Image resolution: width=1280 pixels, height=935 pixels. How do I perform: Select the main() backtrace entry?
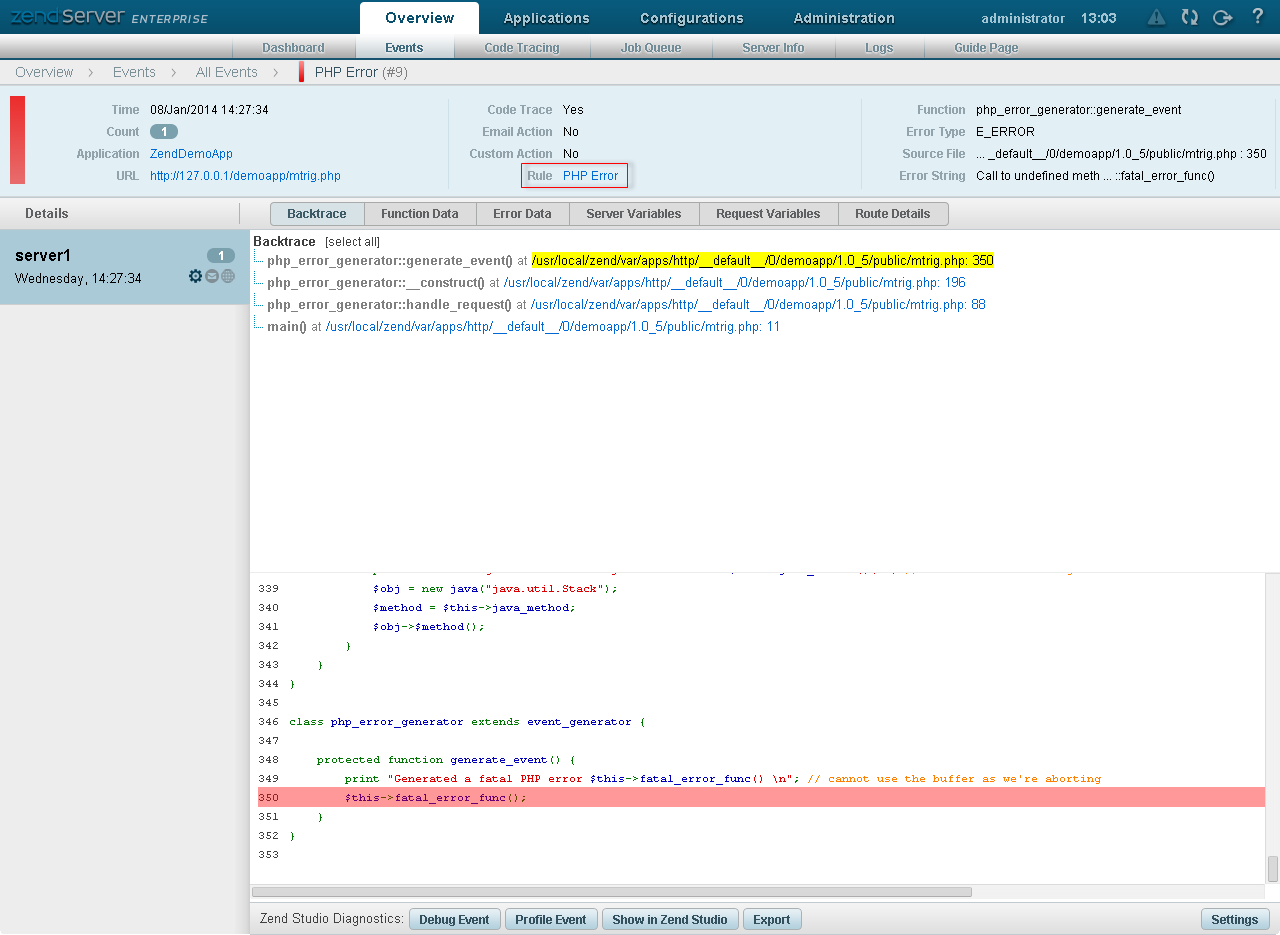pyautogui.click(x=286, y=326)
